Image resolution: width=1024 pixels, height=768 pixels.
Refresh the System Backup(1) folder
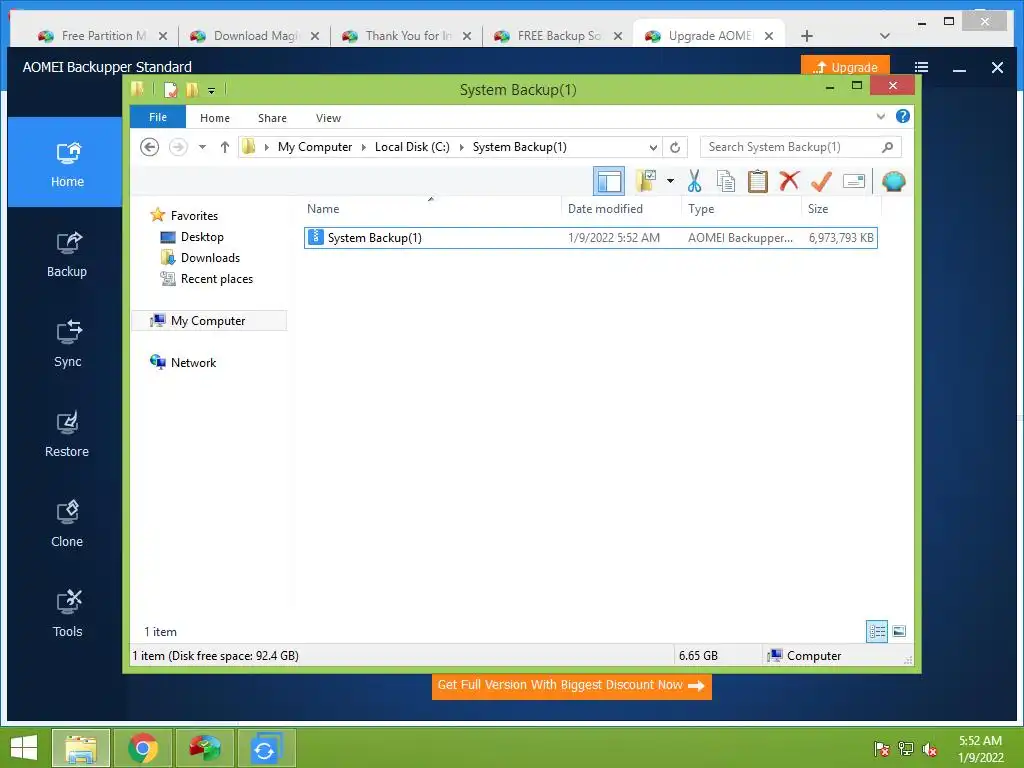[675, 147]
